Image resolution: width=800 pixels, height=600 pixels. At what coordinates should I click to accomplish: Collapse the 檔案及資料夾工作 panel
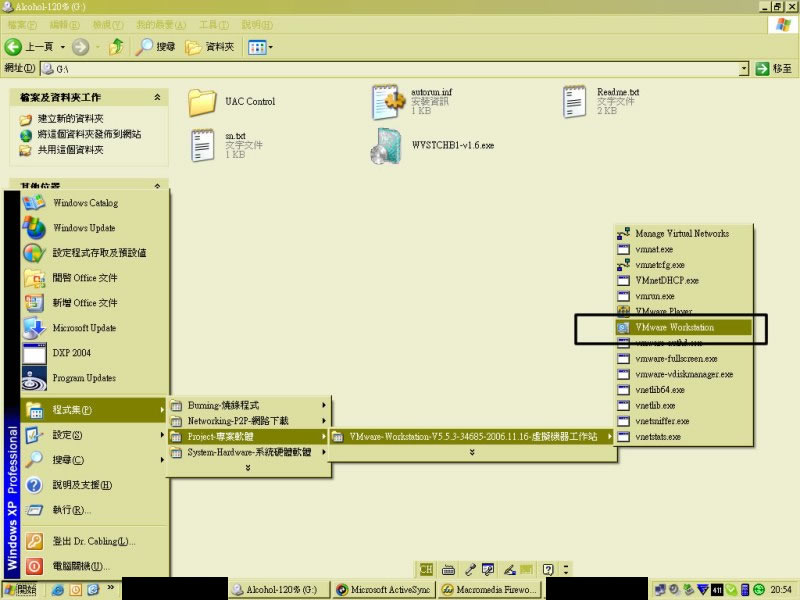click(x=157, y=97)
